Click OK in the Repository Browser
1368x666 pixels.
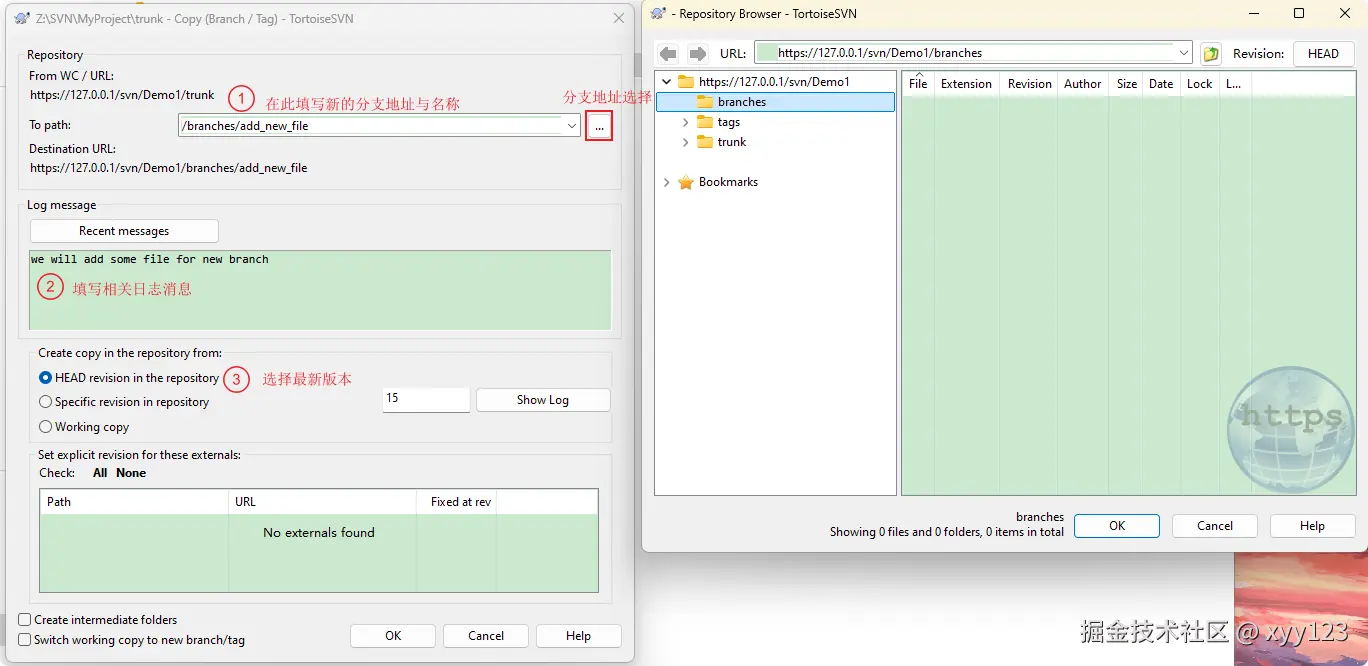(x=1117, y=526)
